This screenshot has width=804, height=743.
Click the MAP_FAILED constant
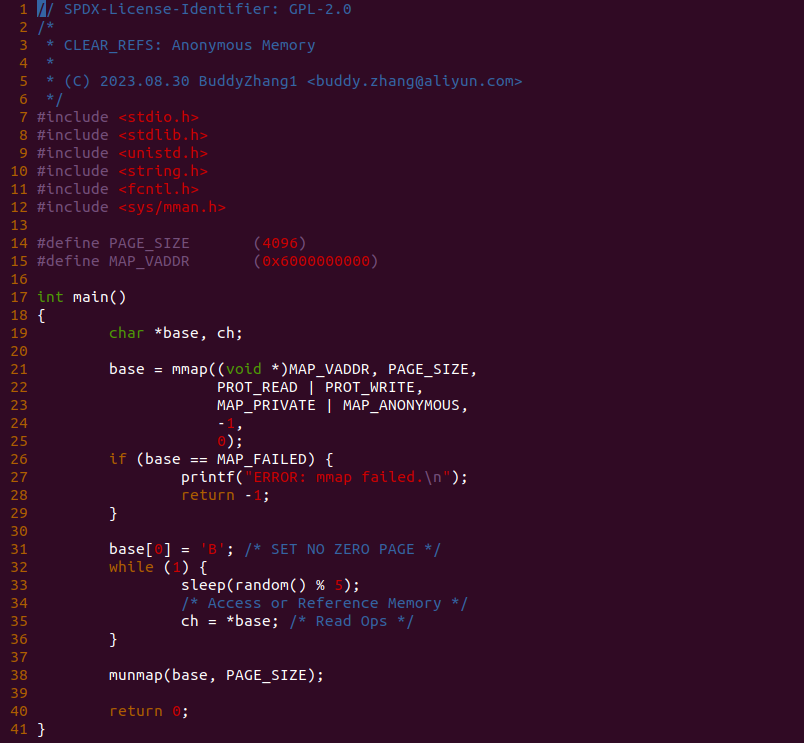262,459
